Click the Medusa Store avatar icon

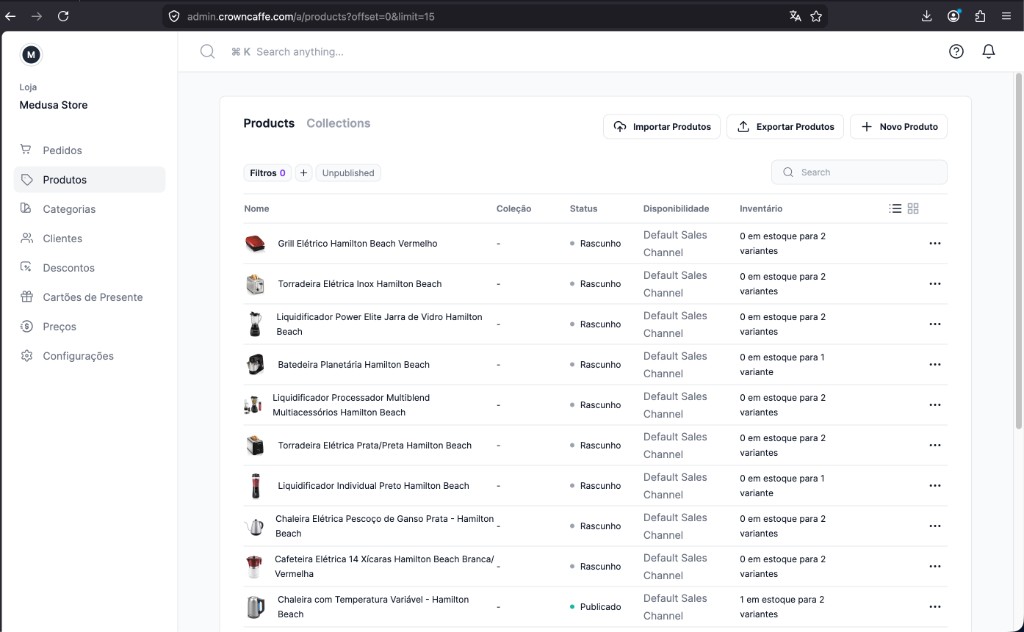point(31,55)
